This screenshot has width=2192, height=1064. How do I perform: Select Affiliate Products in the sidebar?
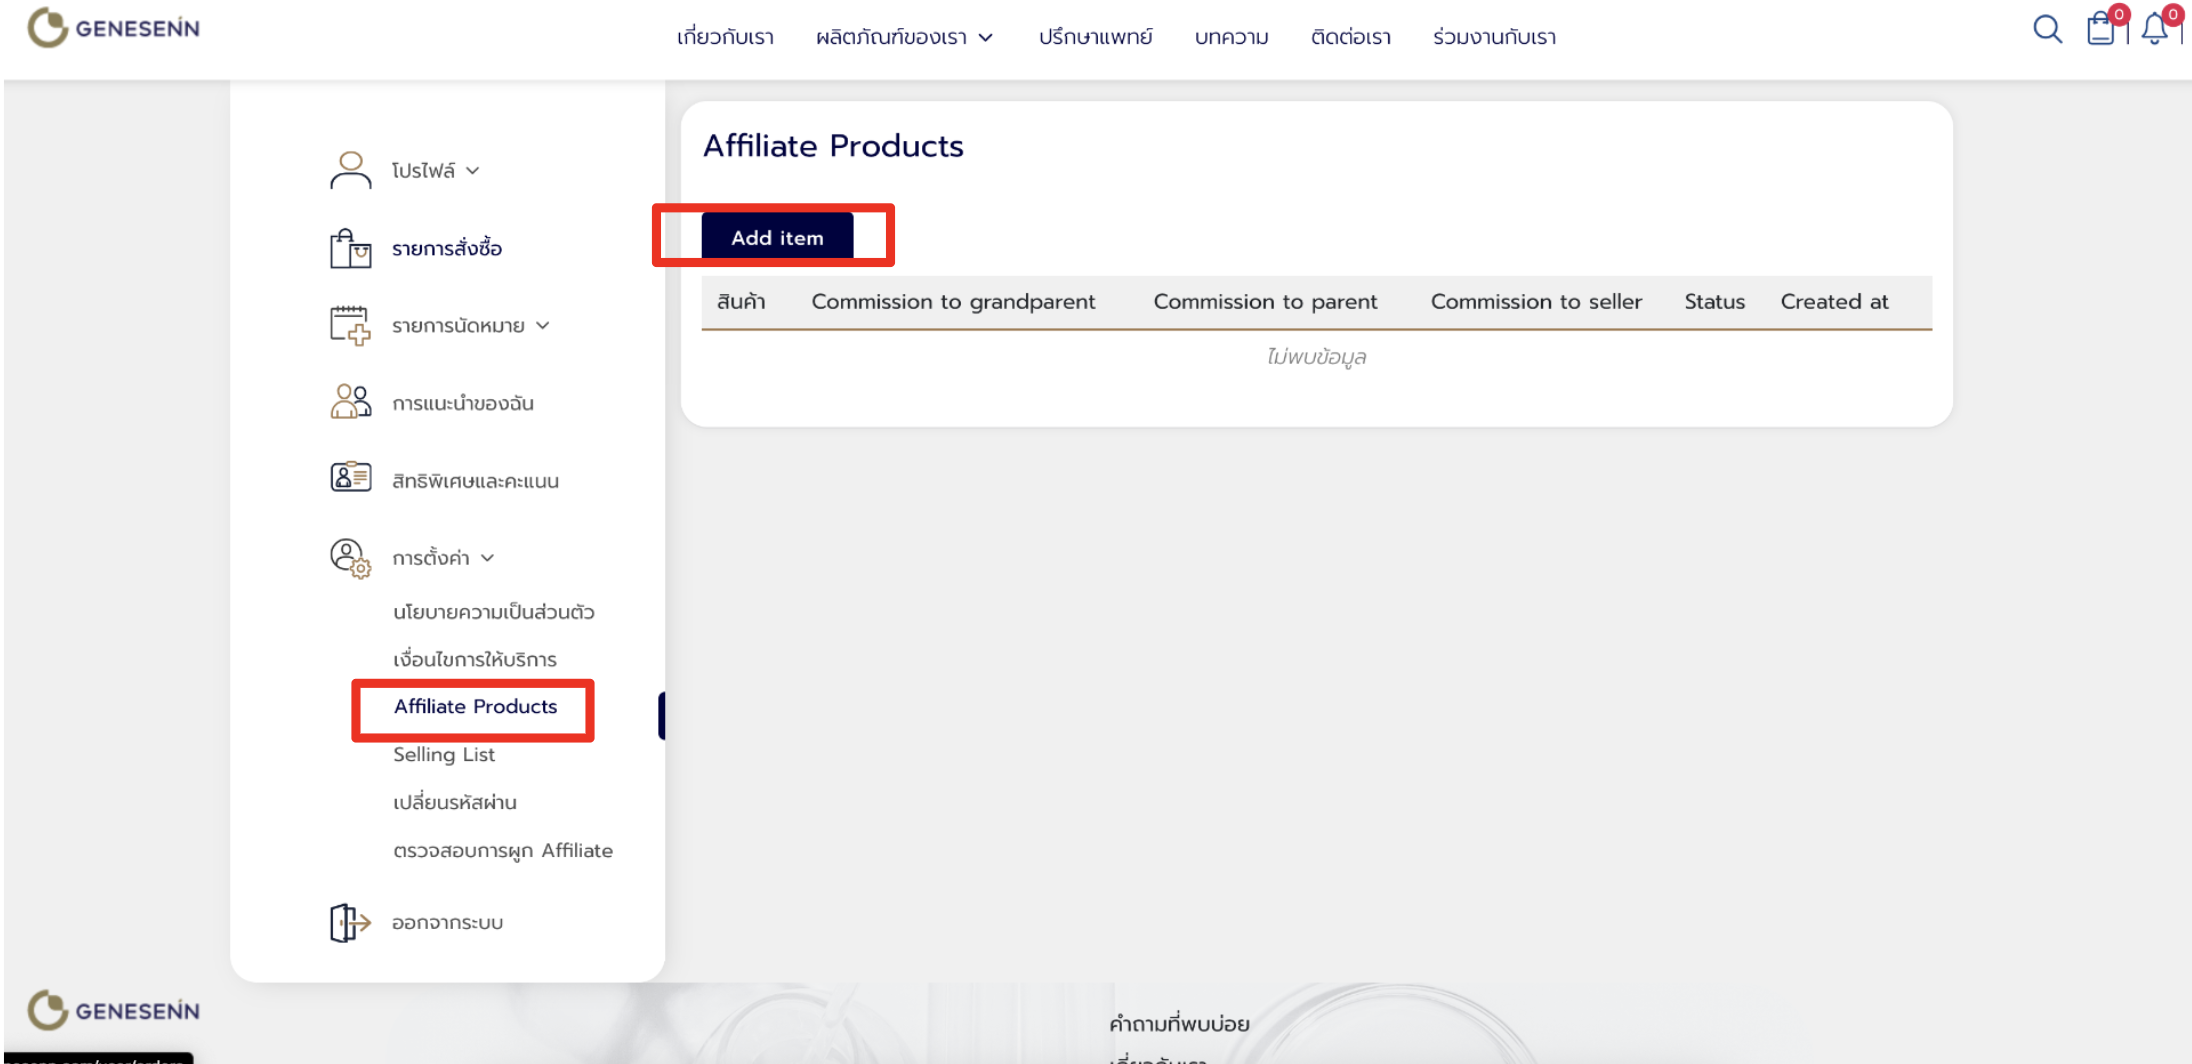[x=475, y=707]
